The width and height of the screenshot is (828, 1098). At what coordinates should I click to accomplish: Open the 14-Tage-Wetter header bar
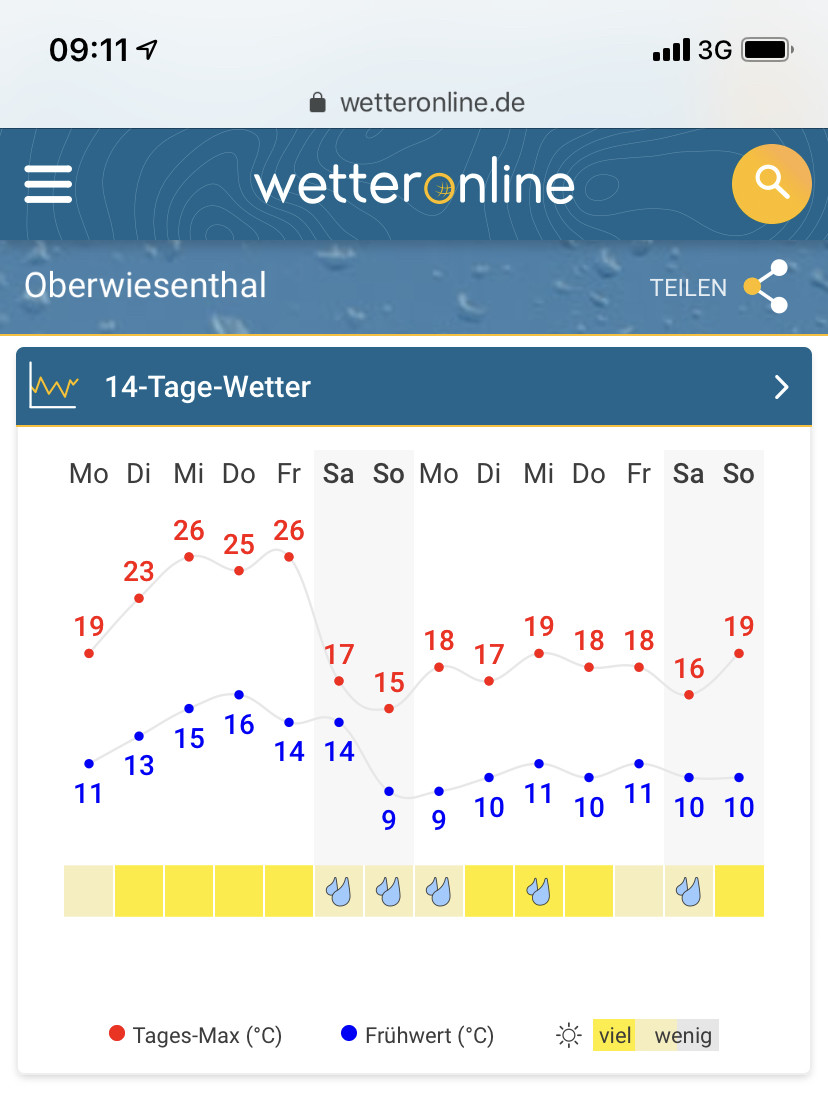click(x=414, y=387)
